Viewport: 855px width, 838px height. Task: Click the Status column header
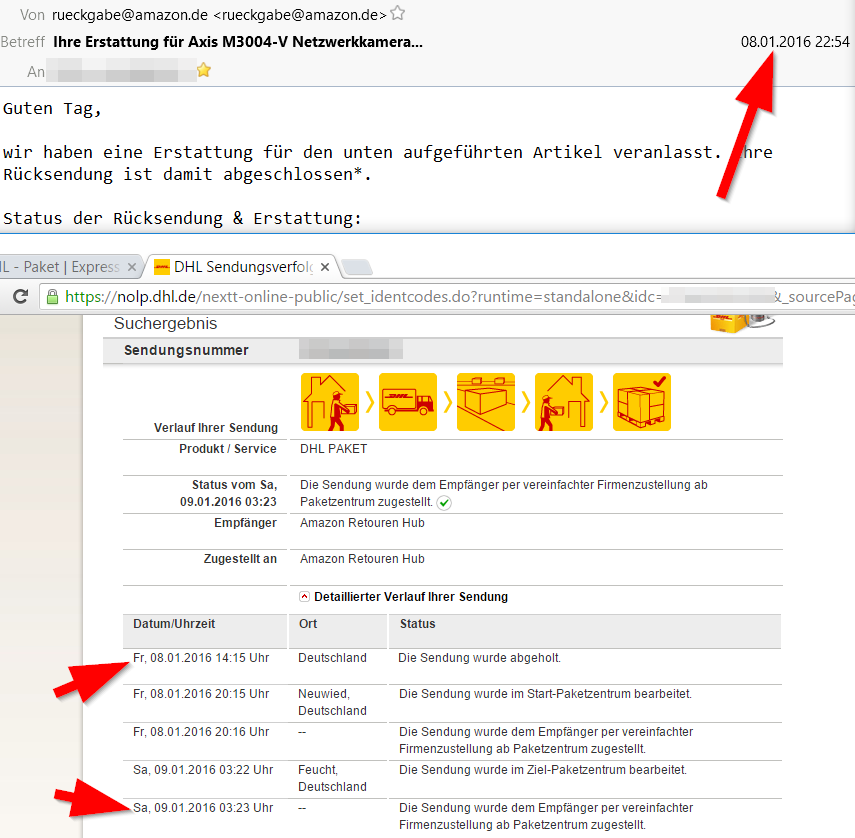pos(418,624)
